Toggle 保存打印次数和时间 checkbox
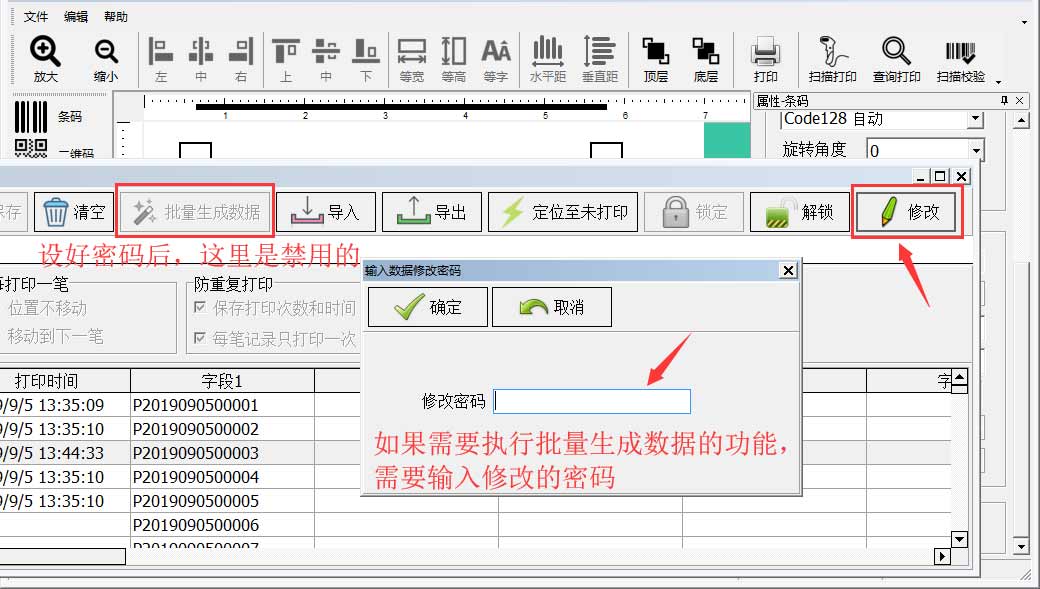The width and height of the screenshot is (1040, 589). 200,308
